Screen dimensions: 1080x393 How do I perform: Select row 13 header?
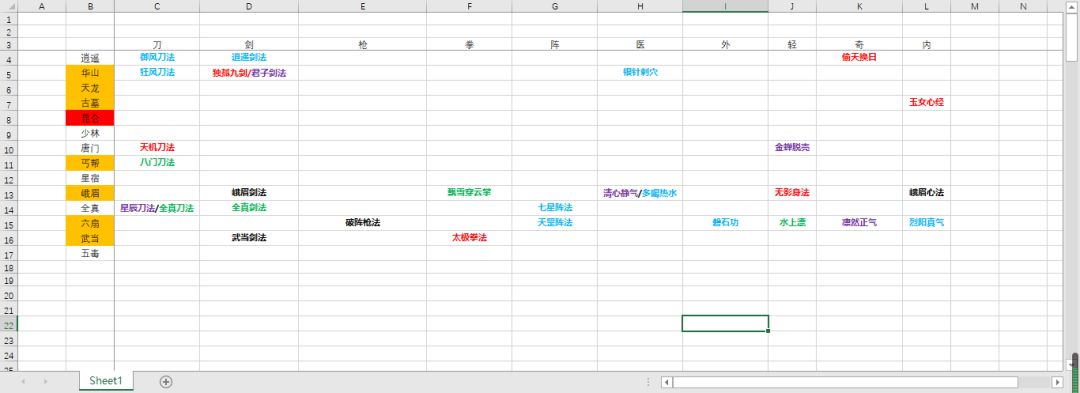pos(8,193)
